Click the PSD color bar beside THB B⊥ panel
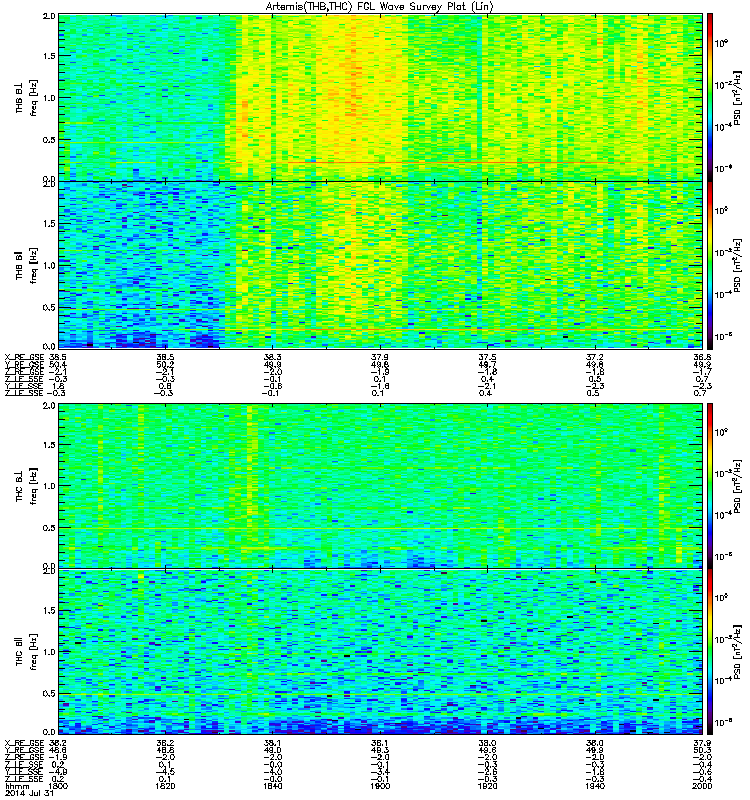Viewport: 750px width, 800px height. 709,97
